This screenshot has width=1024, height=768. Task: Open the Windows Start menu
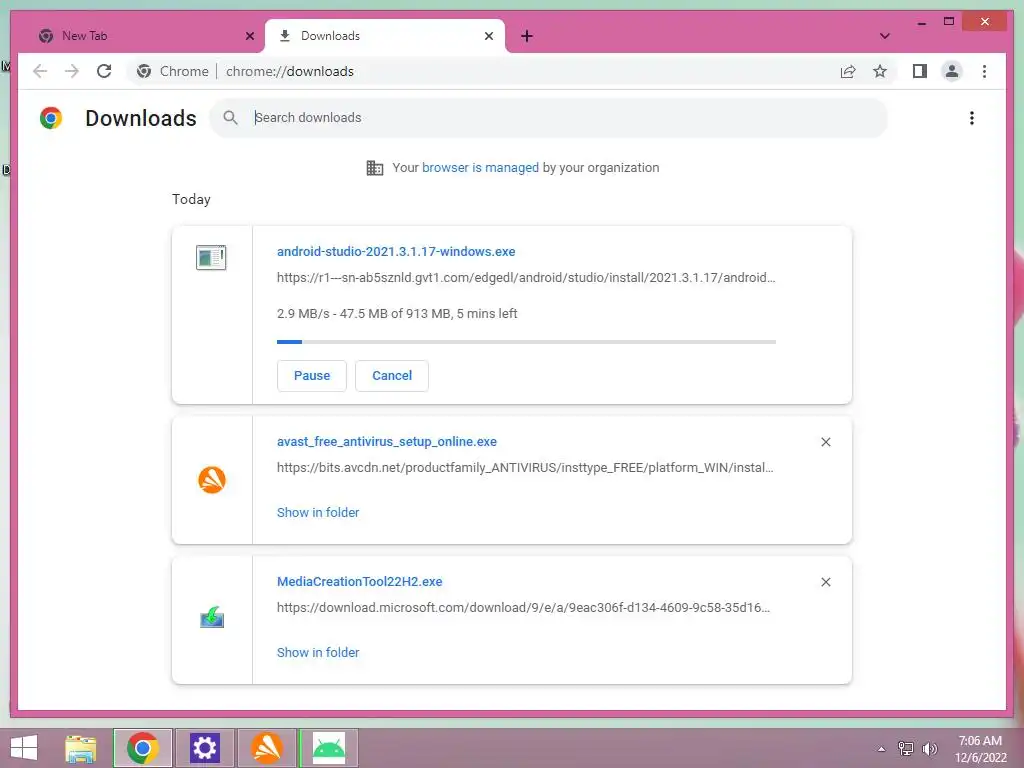24,748
